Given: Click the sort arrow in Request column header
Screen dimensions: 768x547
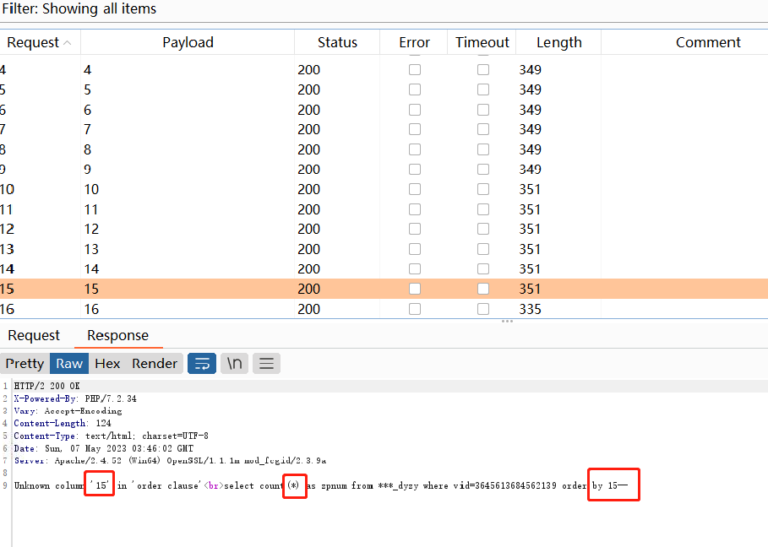Looking at the screenshot, I should pos(67,42).
